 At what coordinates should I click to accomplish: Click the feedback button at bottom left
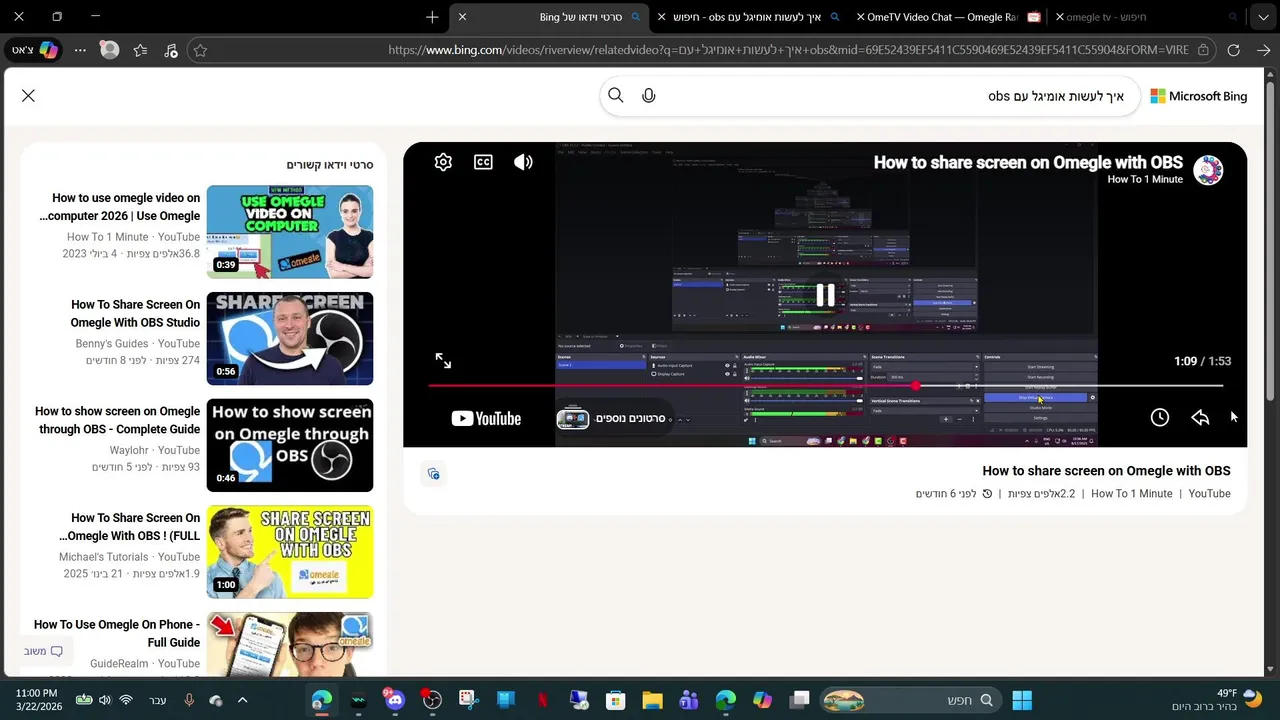click(44, 651)
